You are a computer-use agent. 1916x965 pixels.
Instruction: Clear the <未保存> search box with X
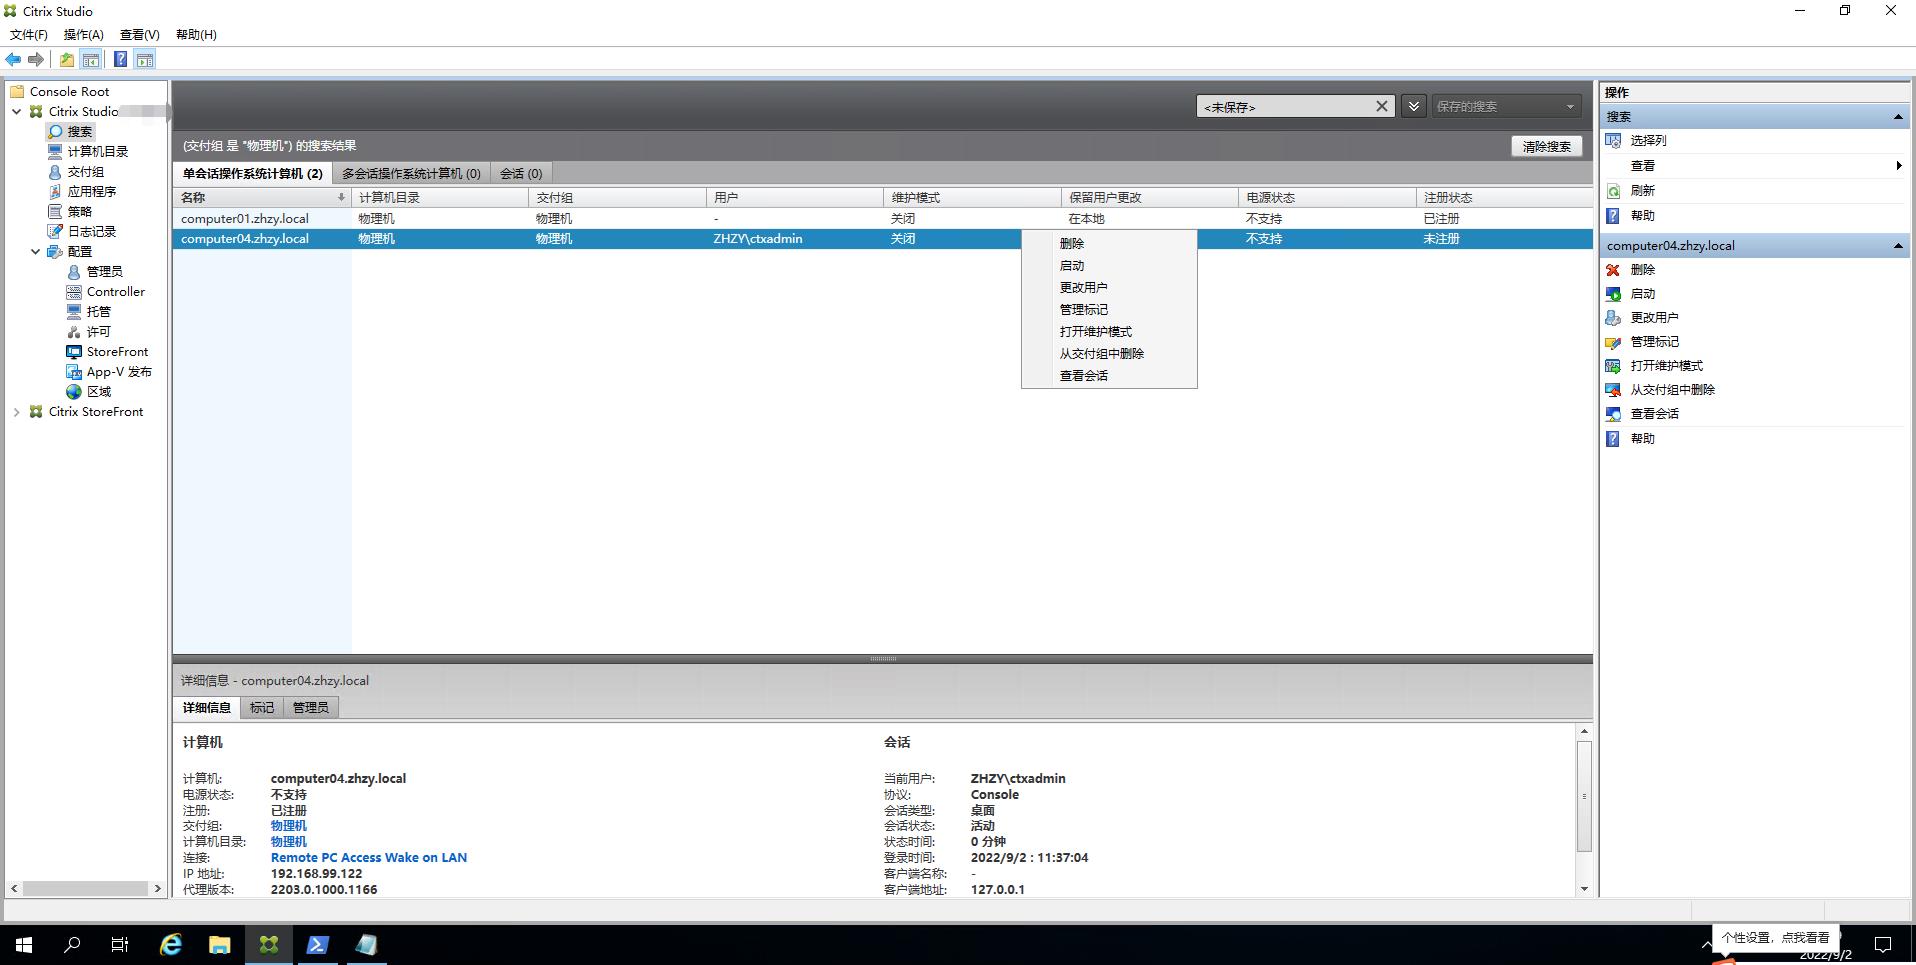[x=1381, y=106]
